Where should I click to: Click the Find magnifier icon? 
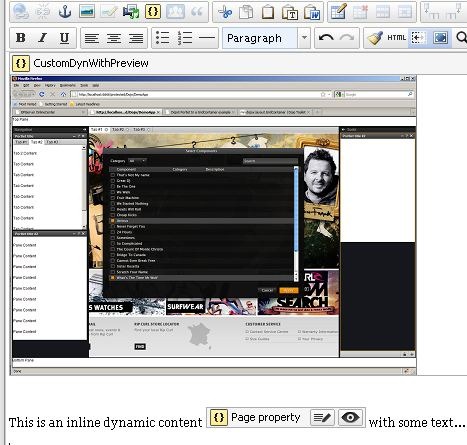(461, 38)
